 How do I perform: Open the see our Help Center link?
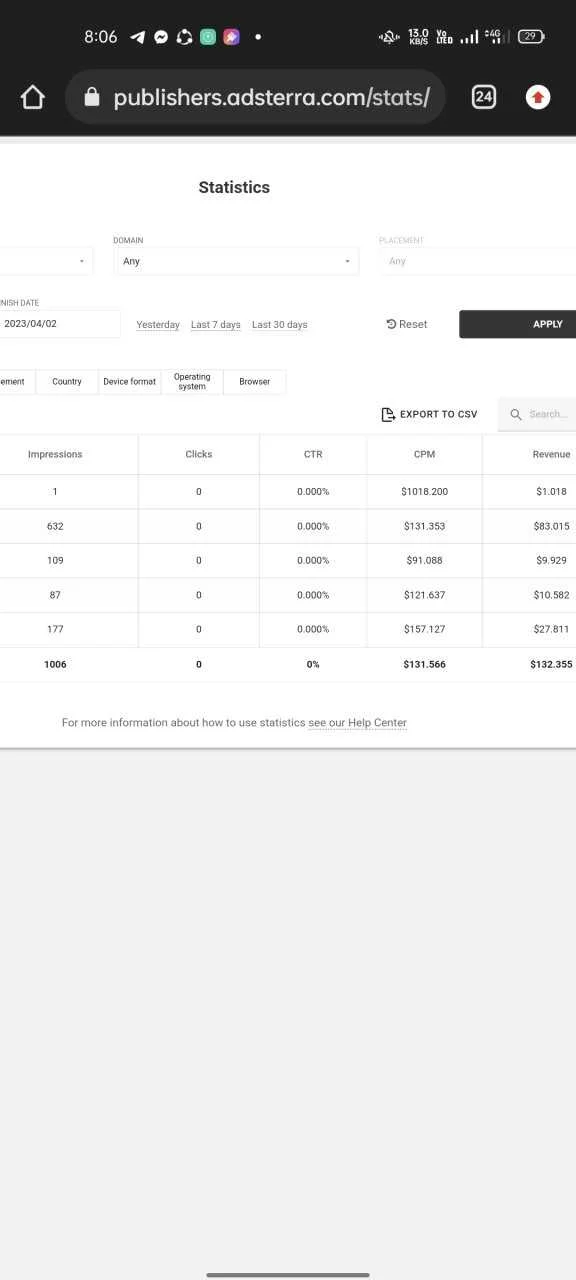point(357,722)
